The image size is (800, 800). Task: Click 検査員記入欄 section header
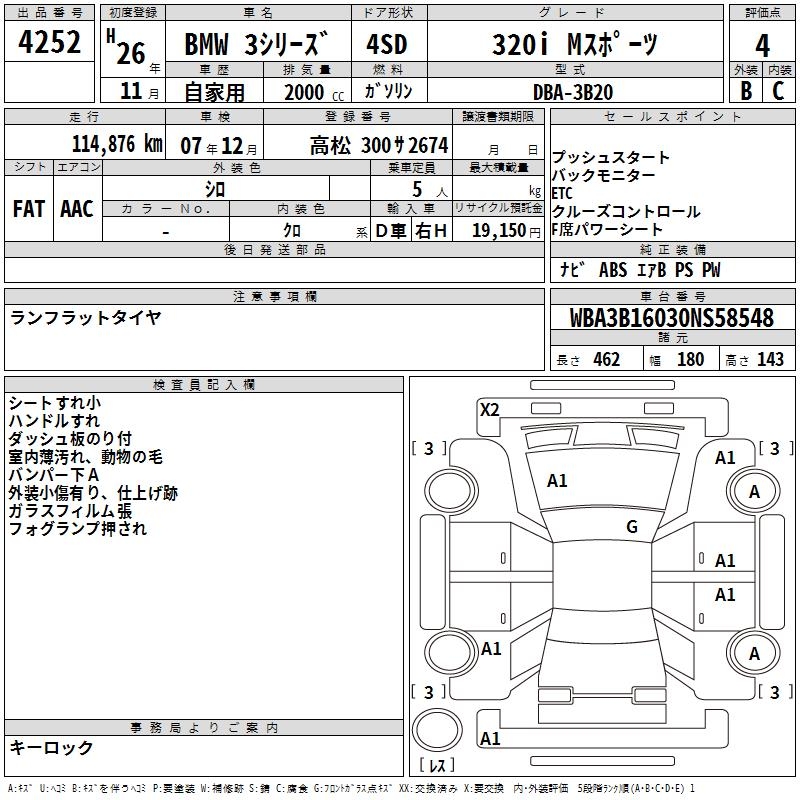204,384
